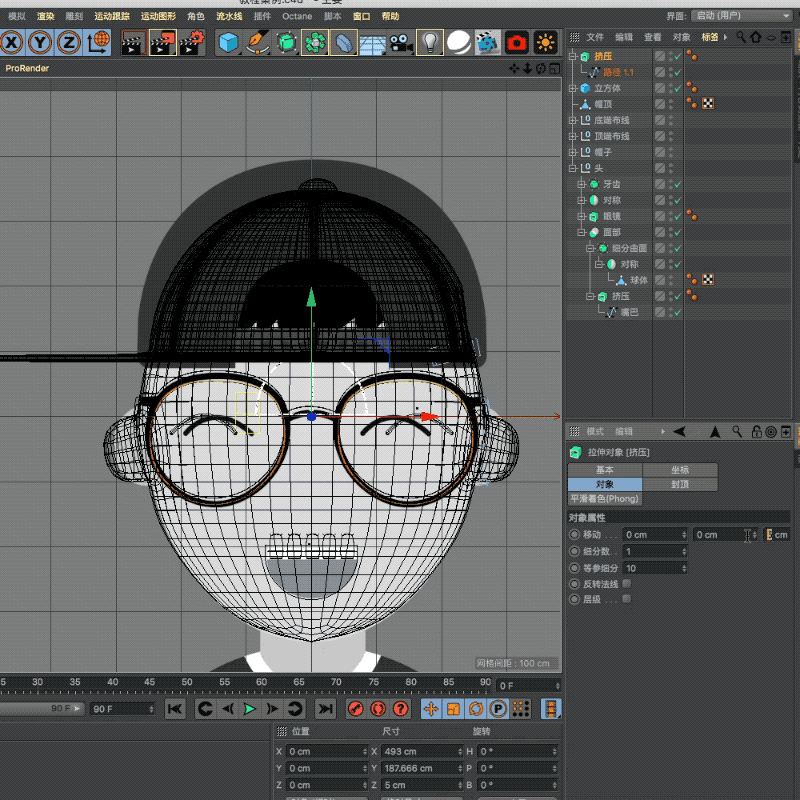This screenshot has width=800, height=800.
Task: Open the camera object icon
Action: 401,43
